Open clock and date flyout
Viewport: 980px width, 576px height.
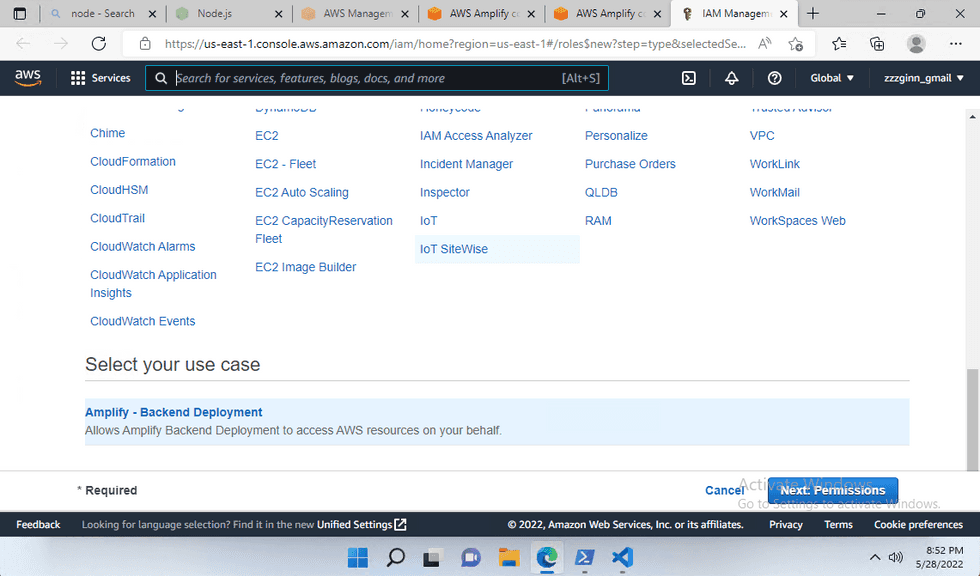point(939,557)
